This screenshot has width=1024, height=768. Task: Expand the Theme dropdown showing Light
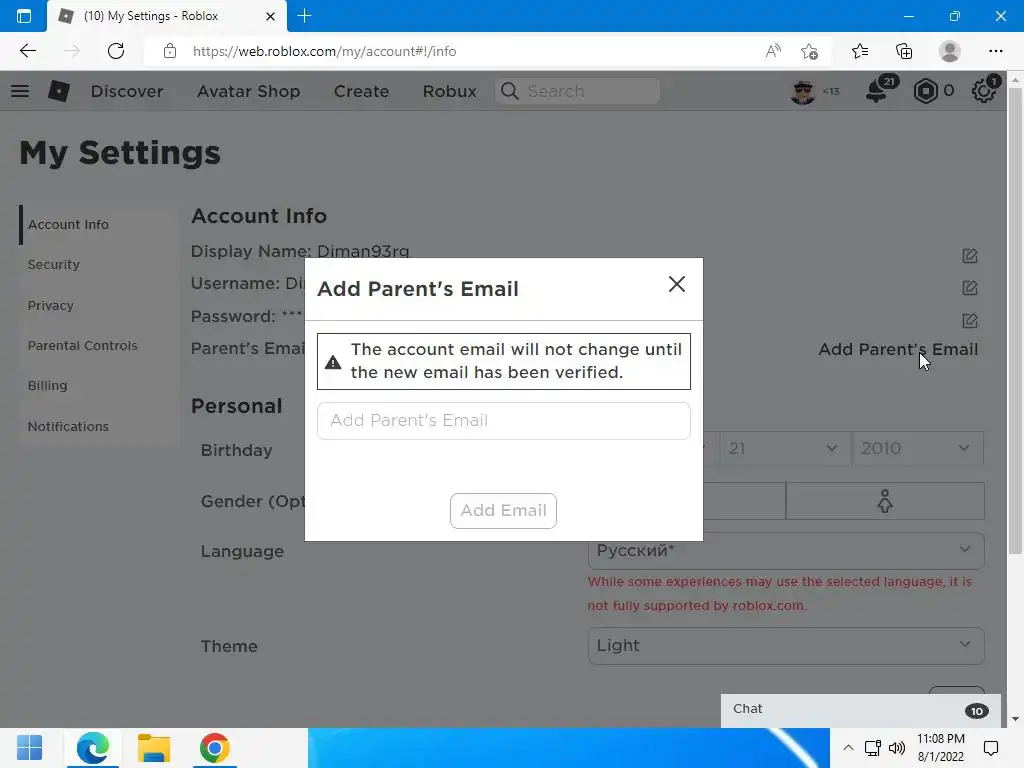[786, 646]
